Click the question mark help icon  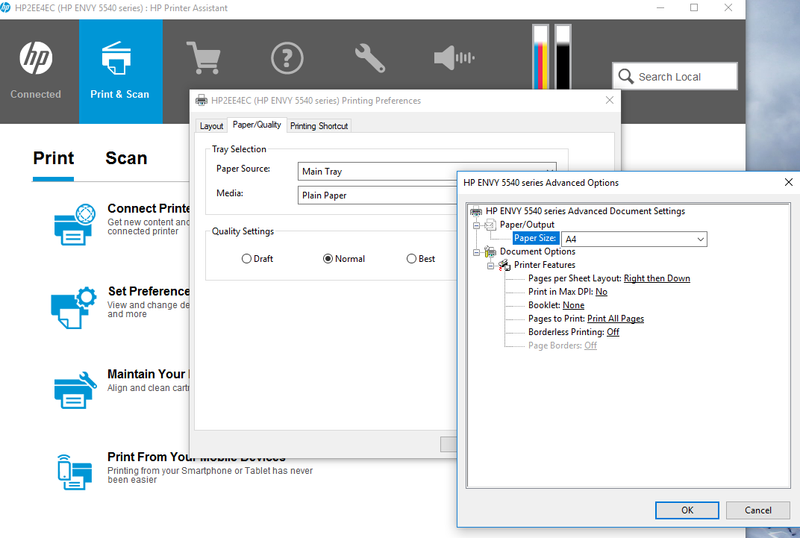286,59
